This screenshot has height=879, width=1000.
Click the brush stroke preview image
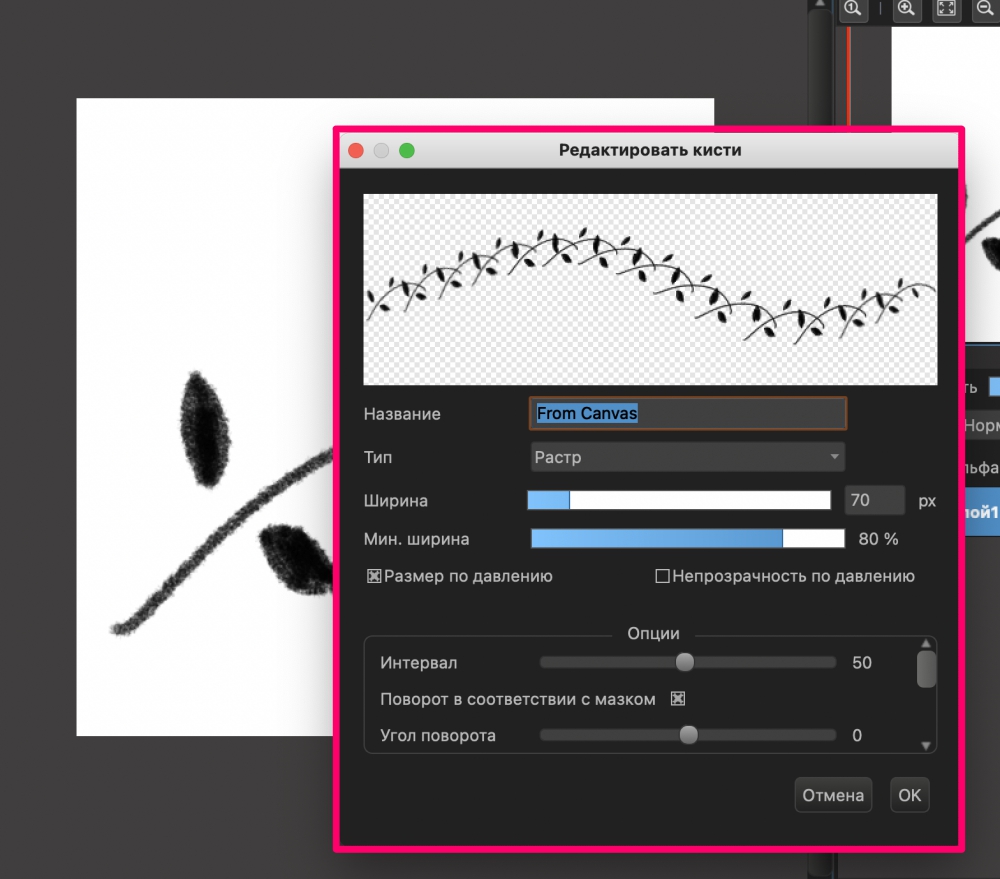click(x=651, y=288)
